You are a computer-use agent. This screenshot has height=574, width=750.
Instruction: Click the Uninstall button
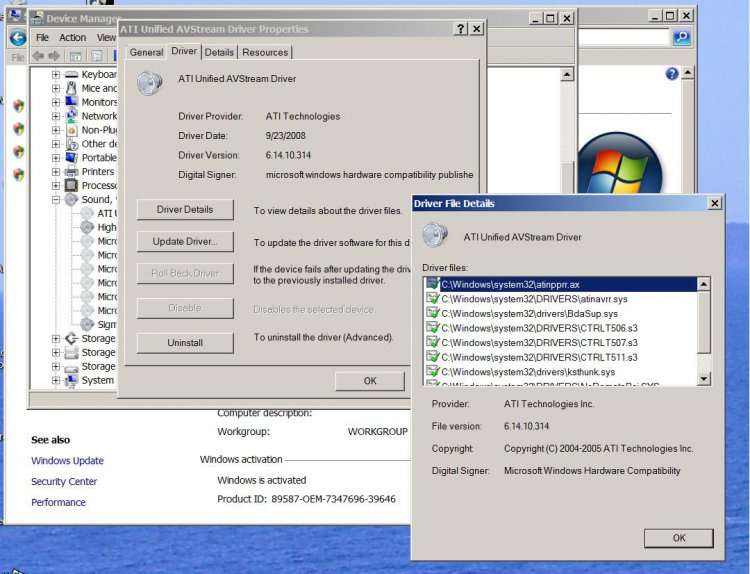click(x=185, y=342)
